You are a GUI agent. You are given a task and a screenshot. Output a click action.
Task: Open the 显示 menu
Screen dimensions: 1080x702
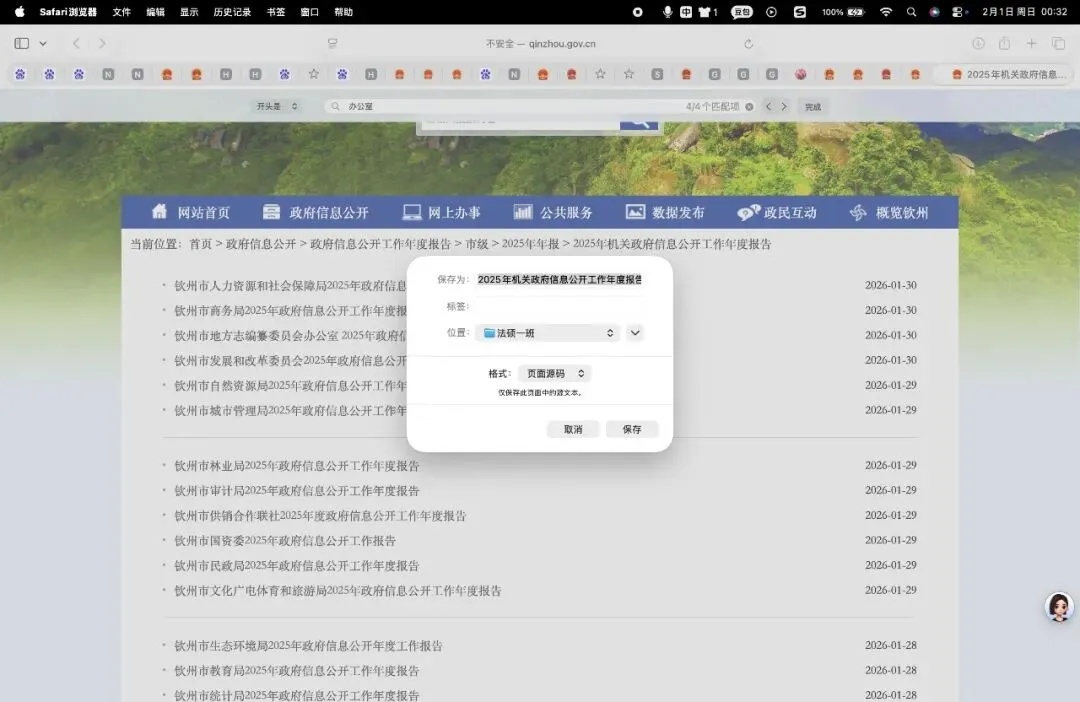click(189, 12)
